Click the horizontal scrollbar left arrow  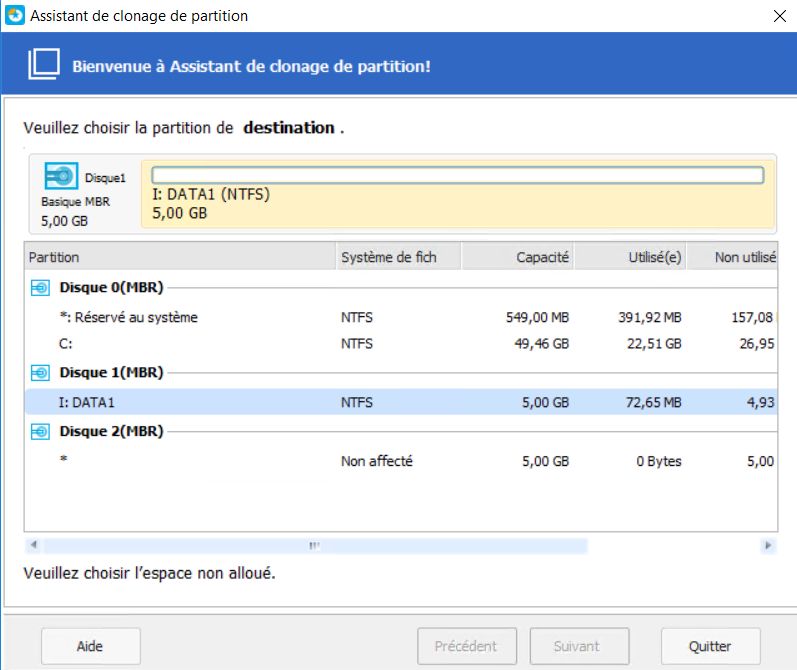(33, 546)
